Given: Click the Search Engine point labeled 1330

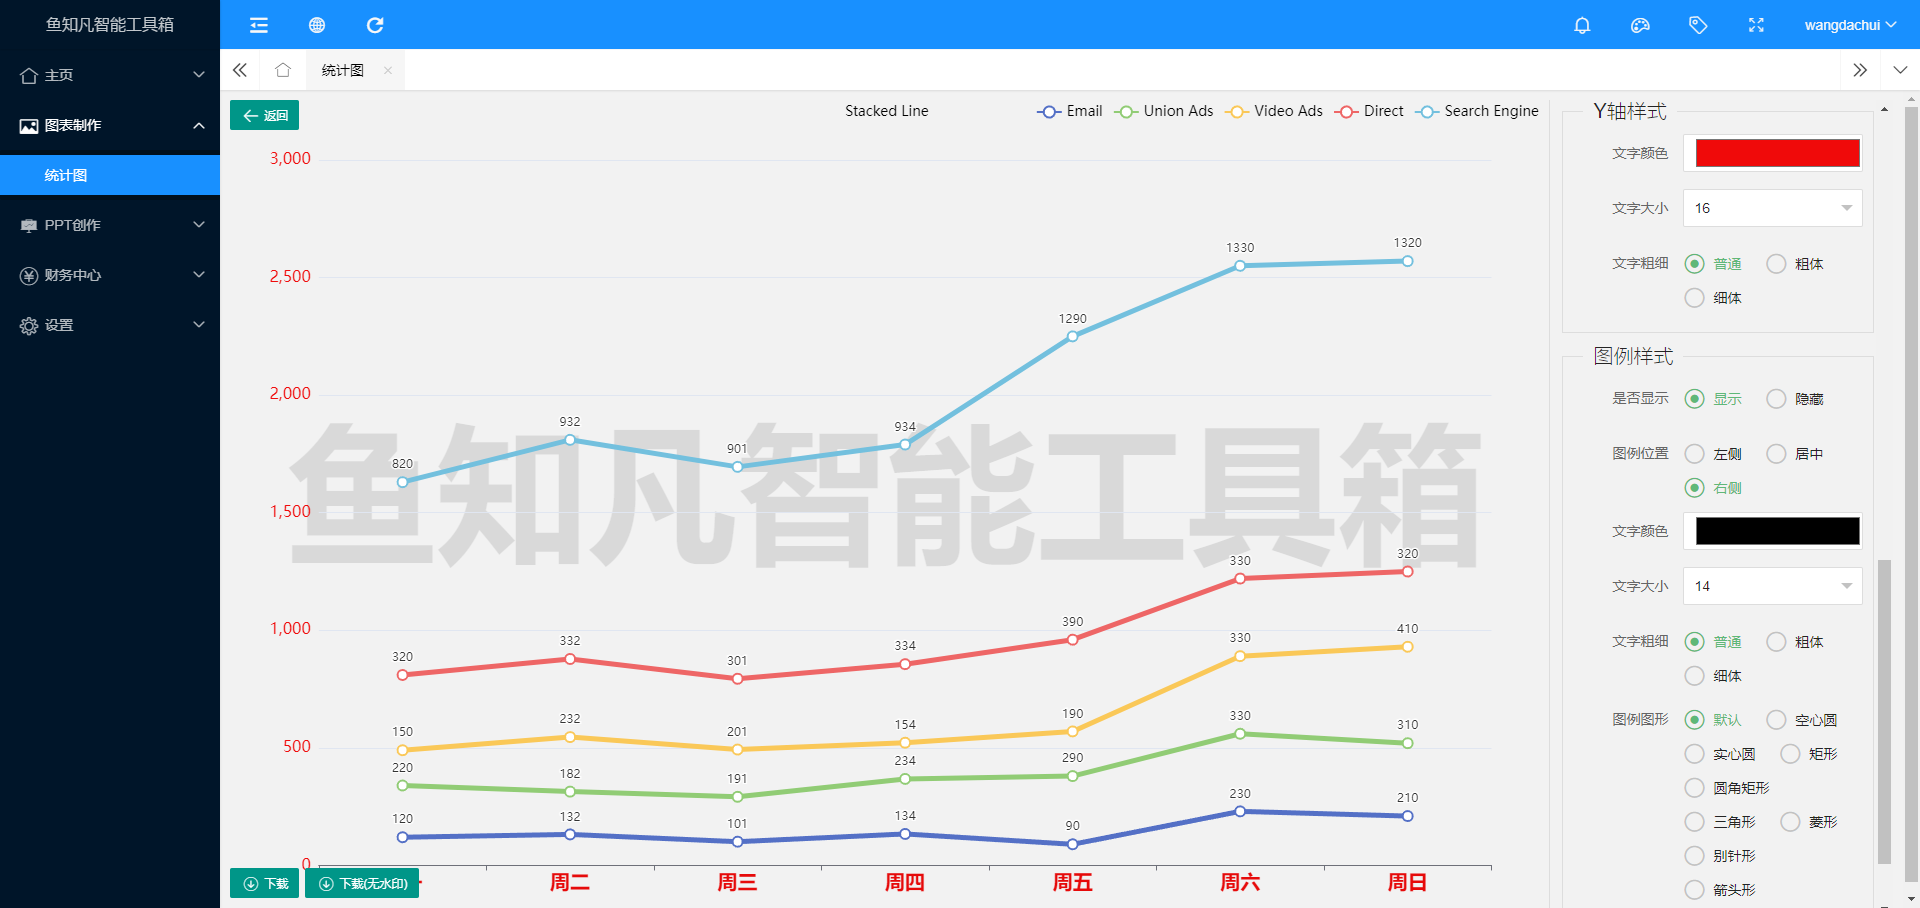Looking at the screenshot, I should 1240,266.
